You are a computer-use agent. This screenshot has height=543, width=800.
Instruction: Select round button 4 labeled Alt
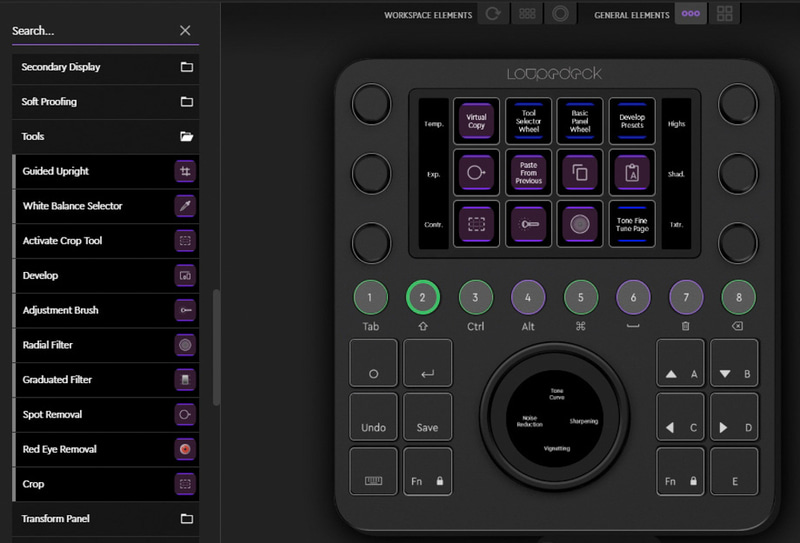(x=528, y=297)
